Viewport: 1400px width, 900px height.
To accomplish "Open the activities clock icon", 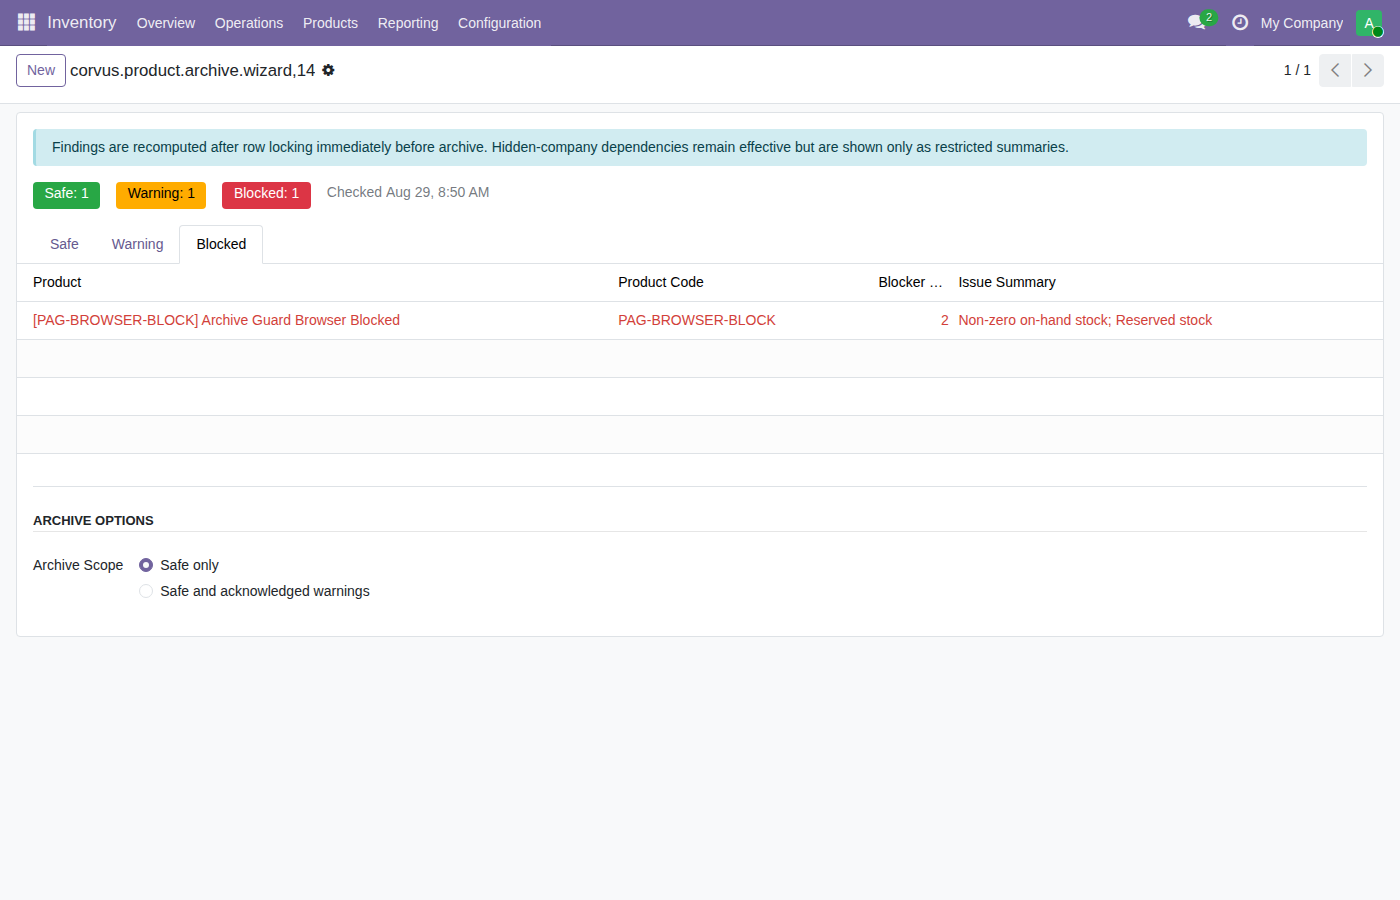I will (1240, 22).
